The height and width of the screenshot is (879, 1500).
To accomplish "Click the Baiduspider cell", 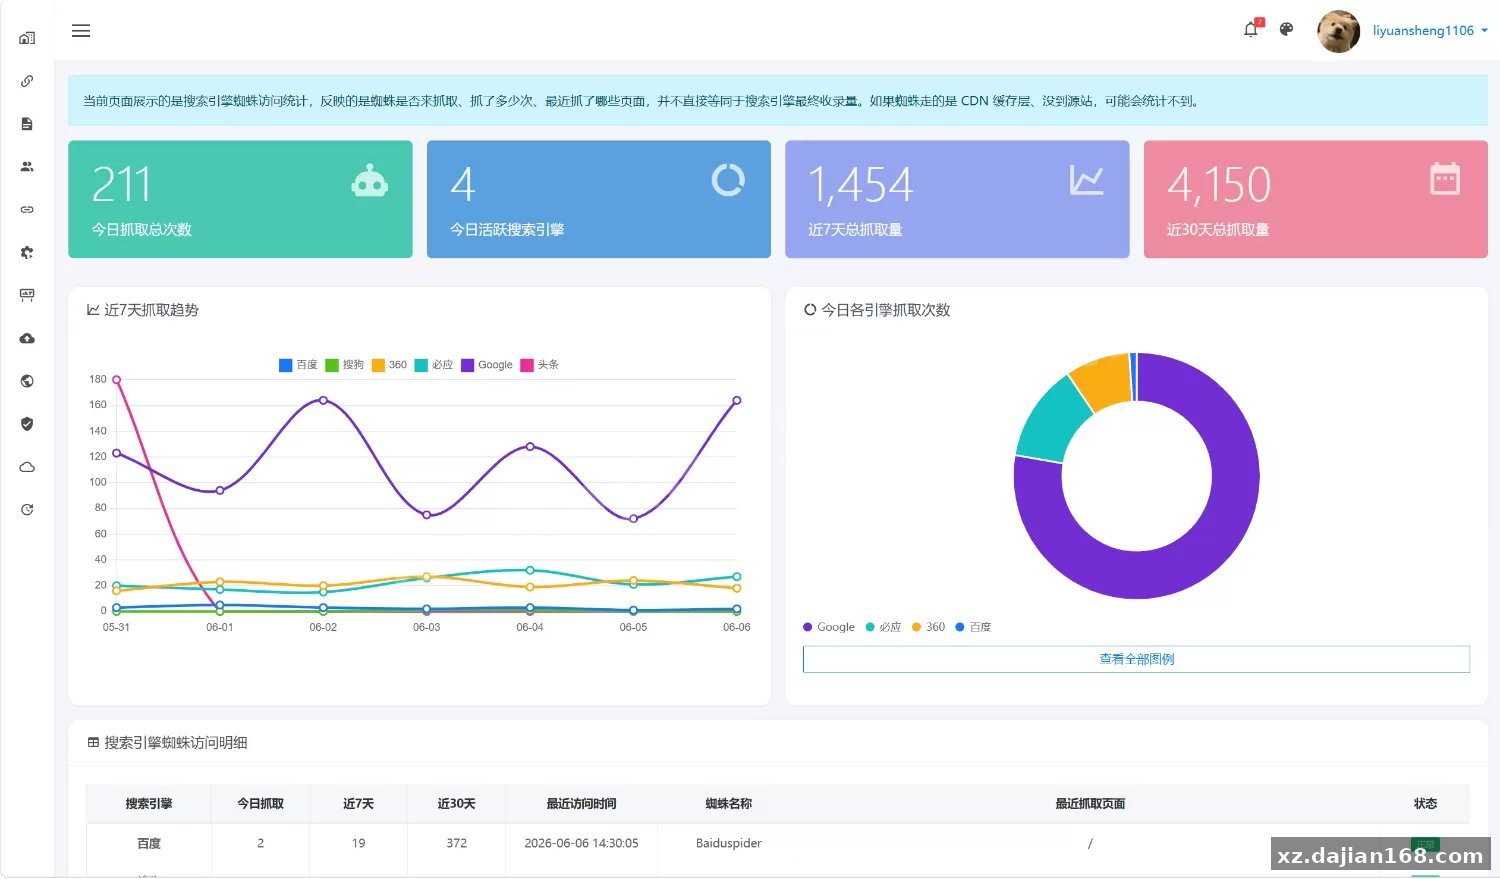I will tap(729, 843).
